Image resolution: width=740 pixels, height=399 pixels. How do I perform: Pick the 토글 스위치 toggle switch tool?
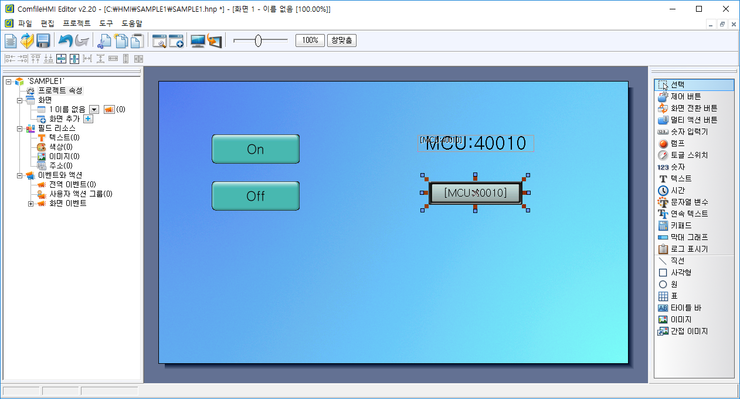pos(694,155)
